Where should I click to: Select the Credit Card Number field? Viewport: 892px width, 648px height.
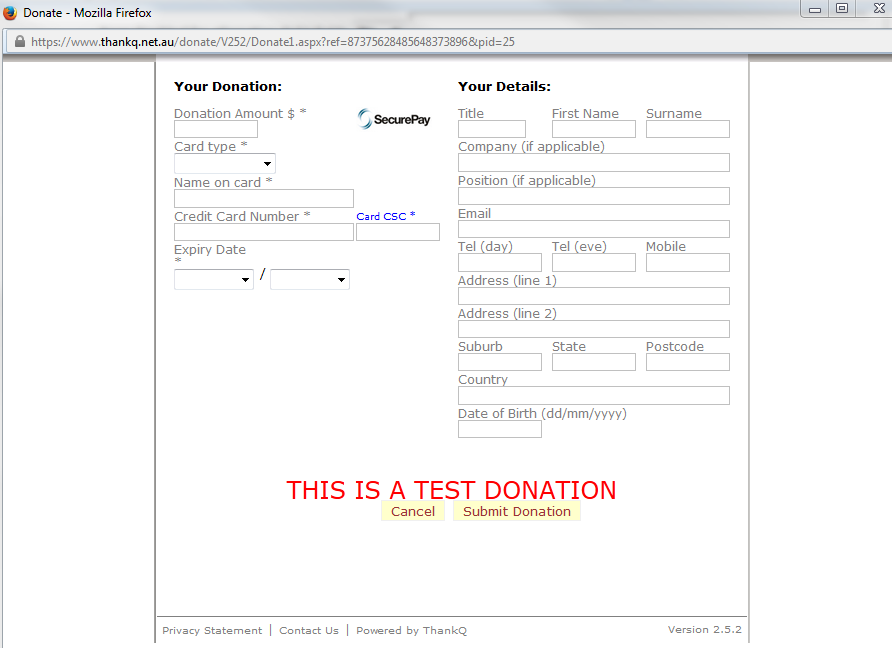click(264, 232)
